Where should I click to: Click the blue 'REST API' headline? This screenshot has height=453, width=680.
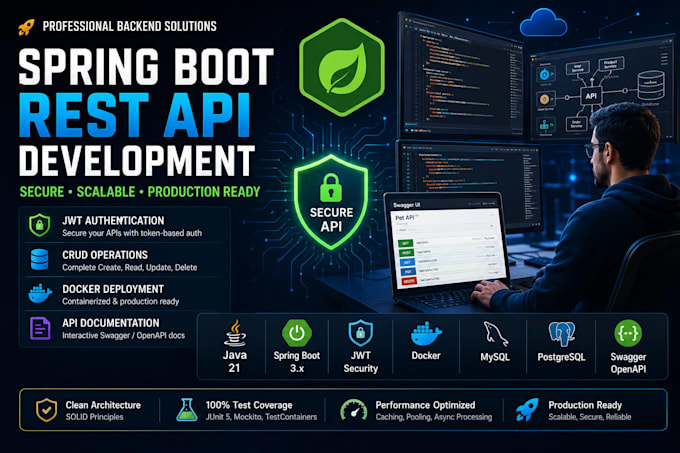point(135,115)
